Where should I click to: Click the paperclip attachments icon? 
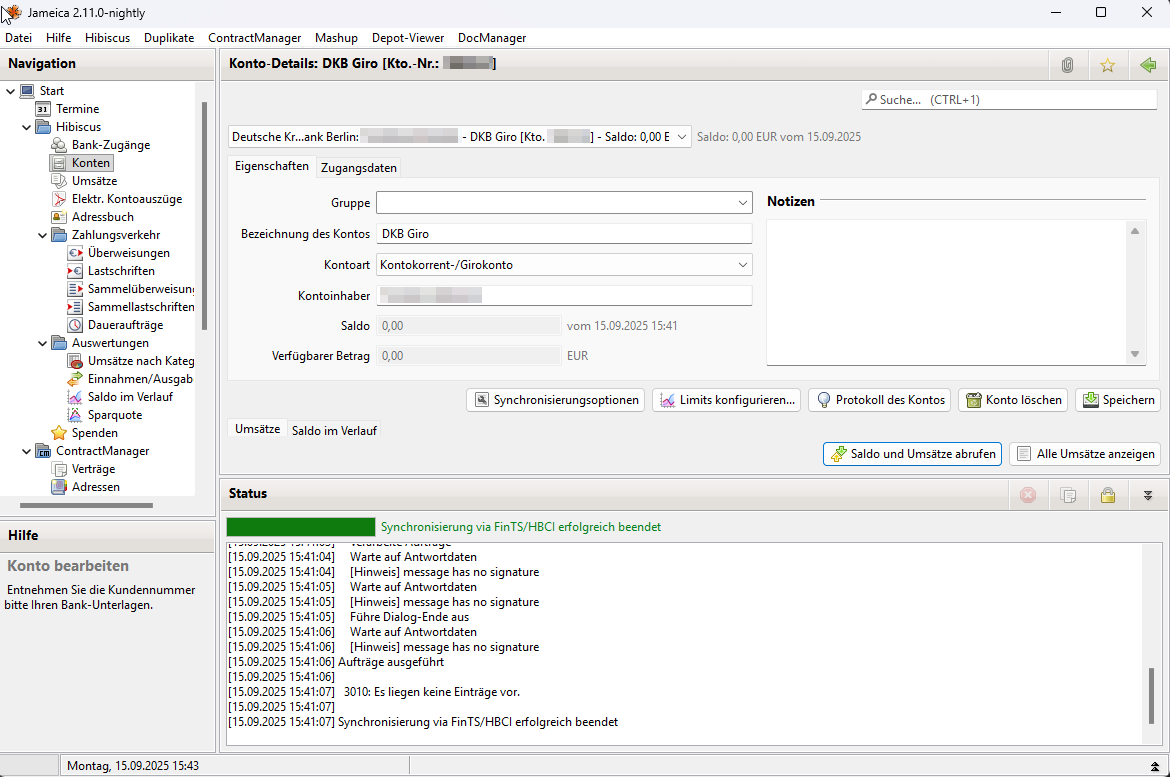click(1067, 65)
